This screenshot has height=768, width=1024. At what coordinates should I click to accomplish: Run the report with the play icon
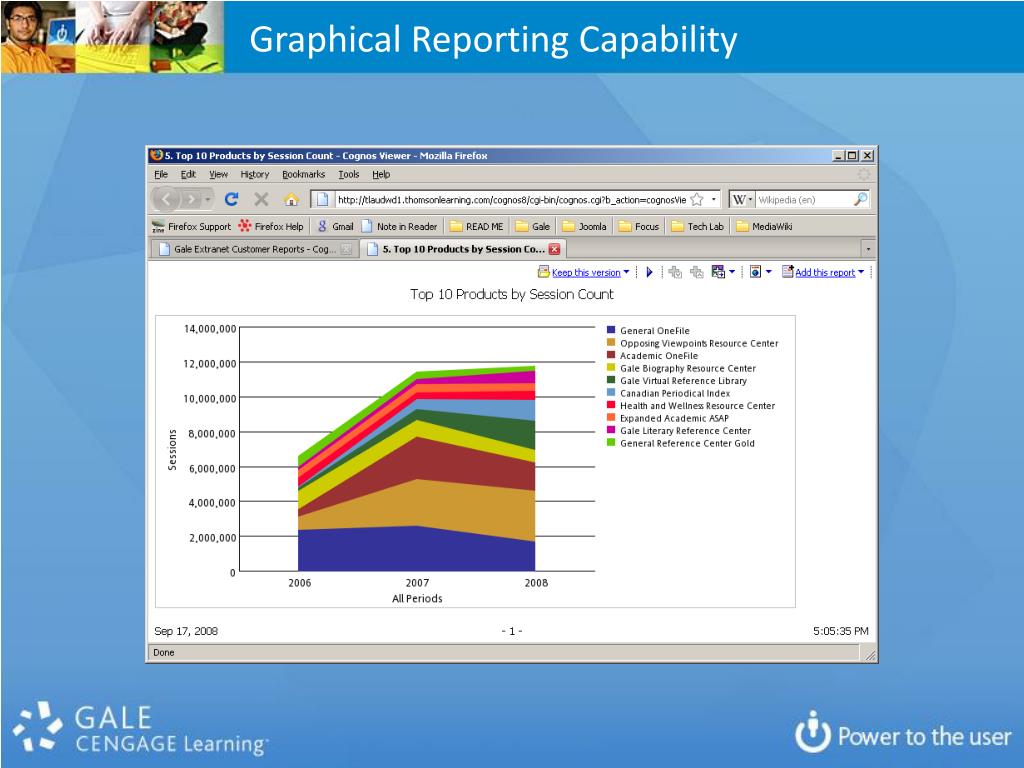(649, 272)
